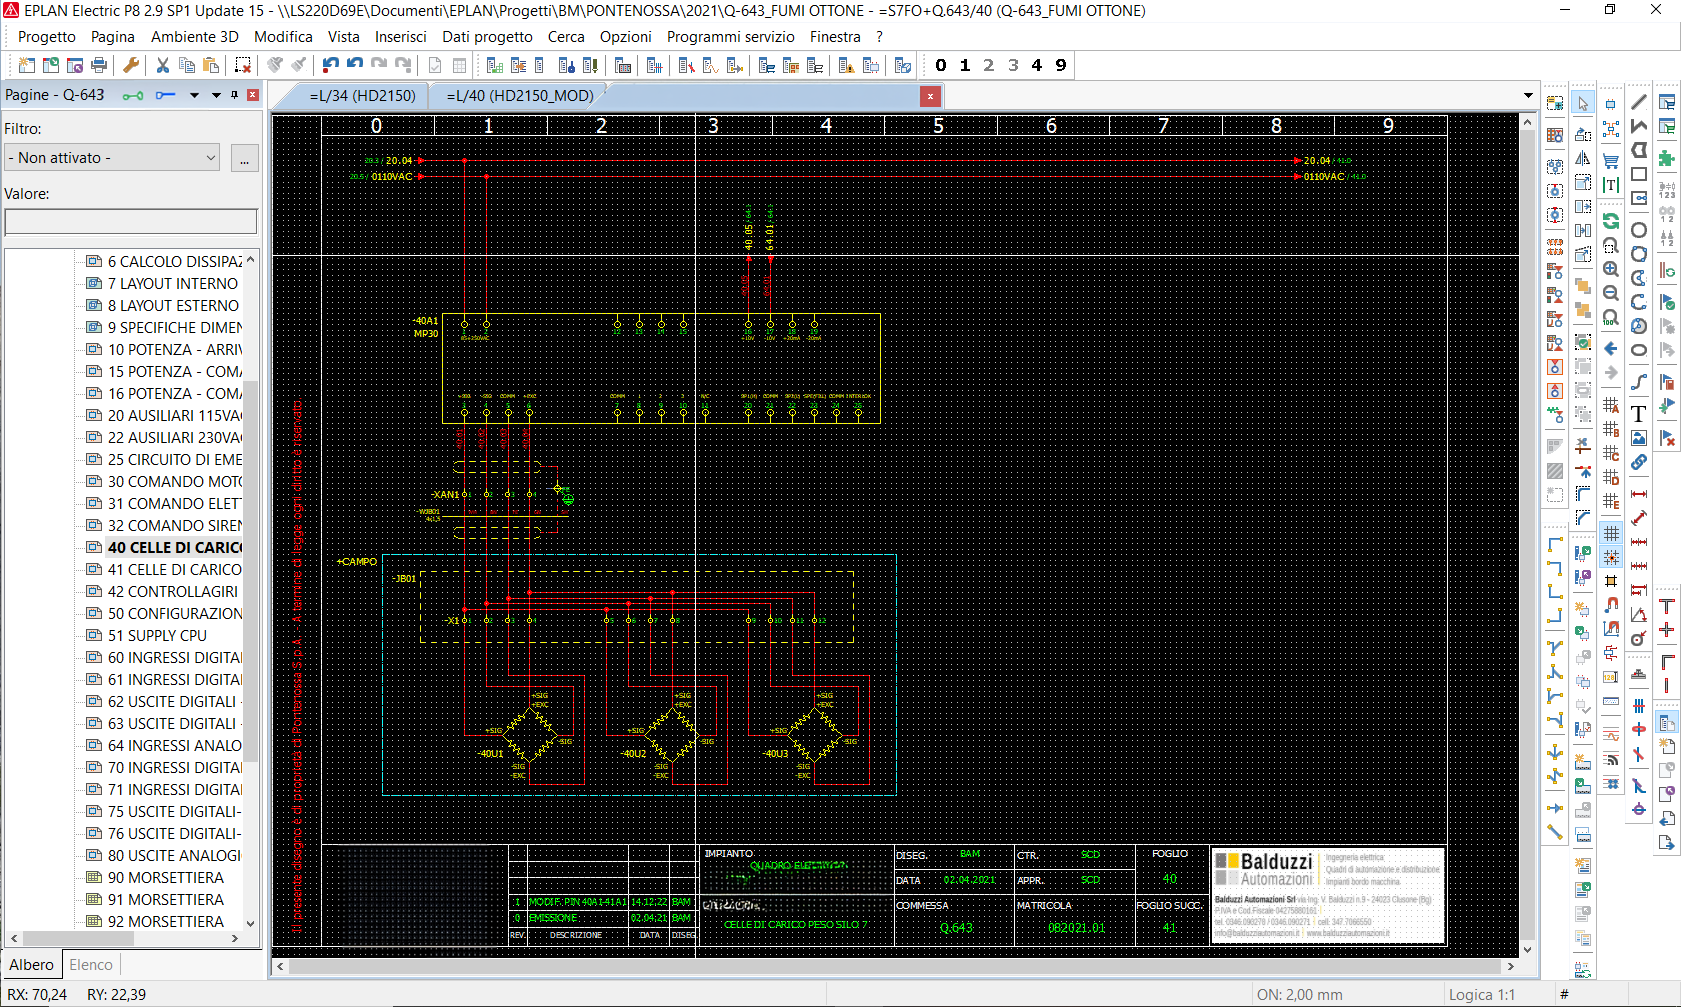Click the Print icon in the toolbar
The width and height of the screenshot is (1681, 1007).
tap(99, 65)
